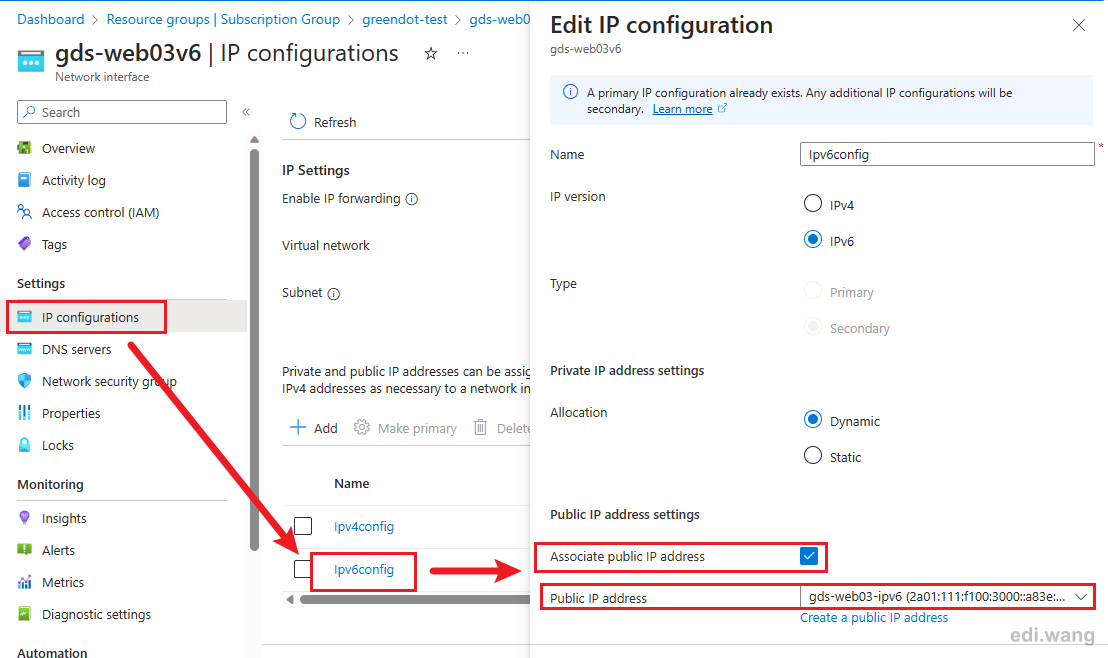The image size is (1108, 658).
Task: Select Static allocation
Action: coord(813,455)
